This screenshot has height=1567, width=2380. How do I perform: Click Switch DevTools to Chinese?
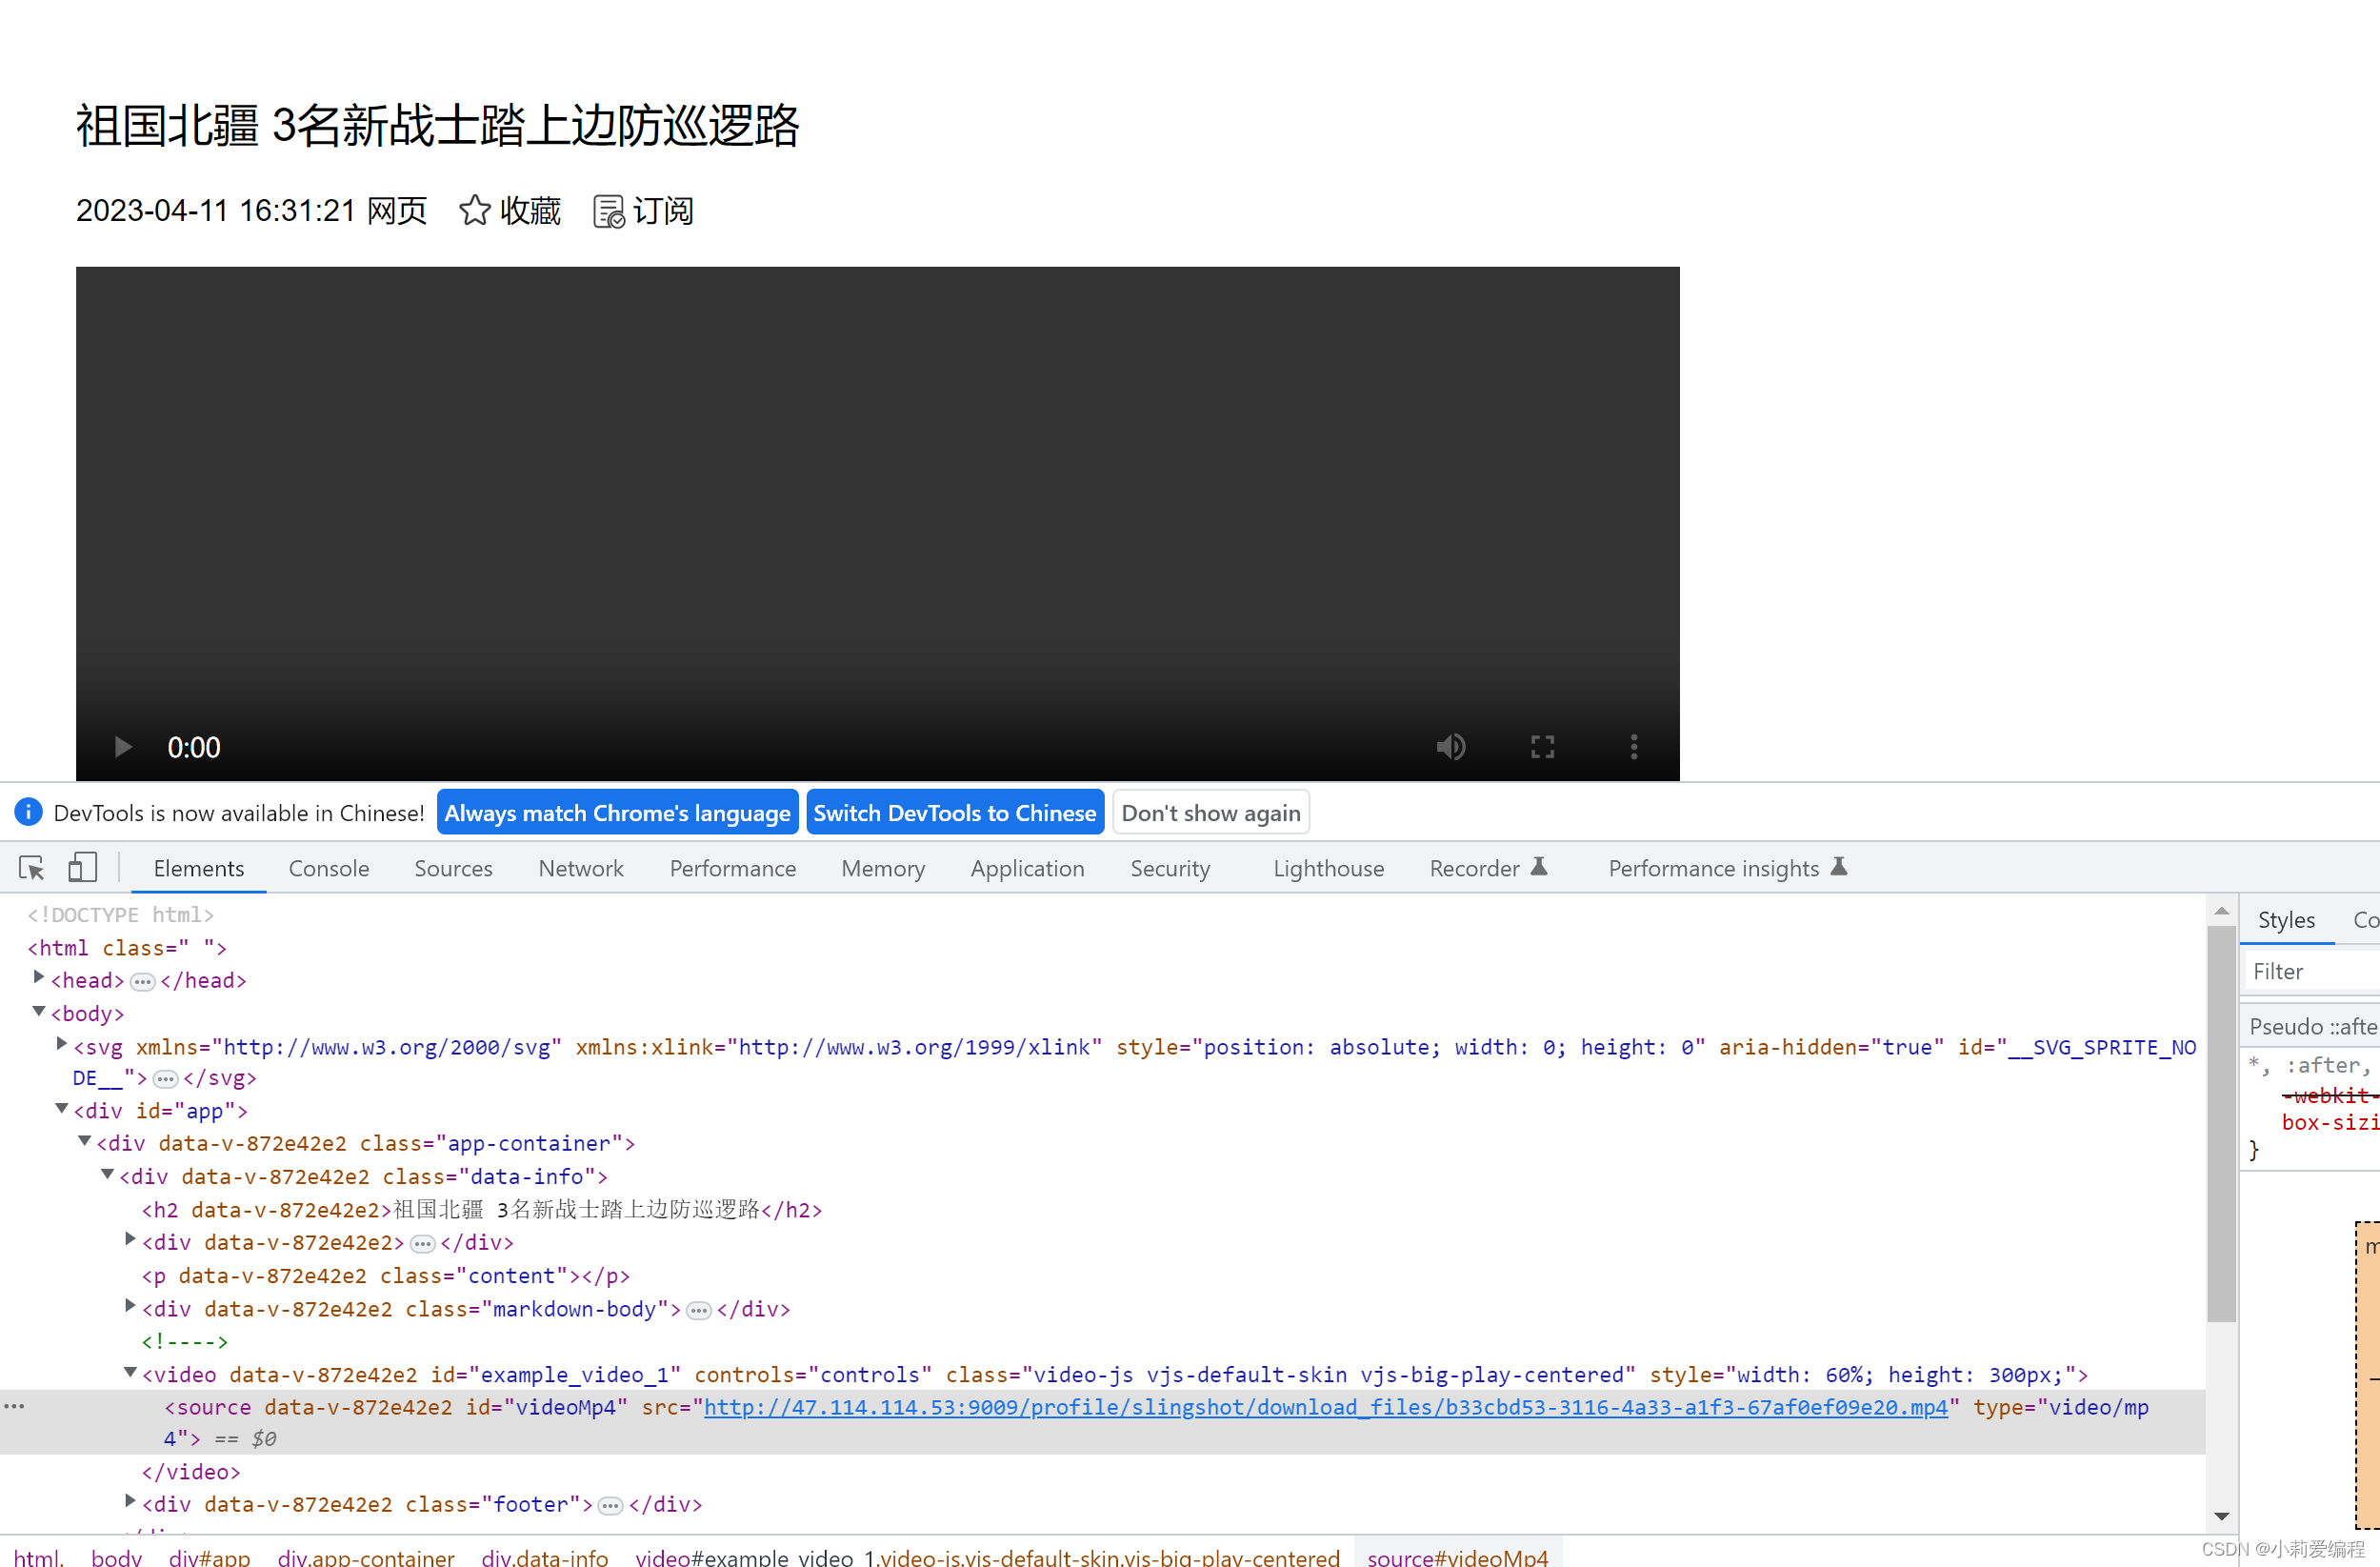[x=955, y=813]
